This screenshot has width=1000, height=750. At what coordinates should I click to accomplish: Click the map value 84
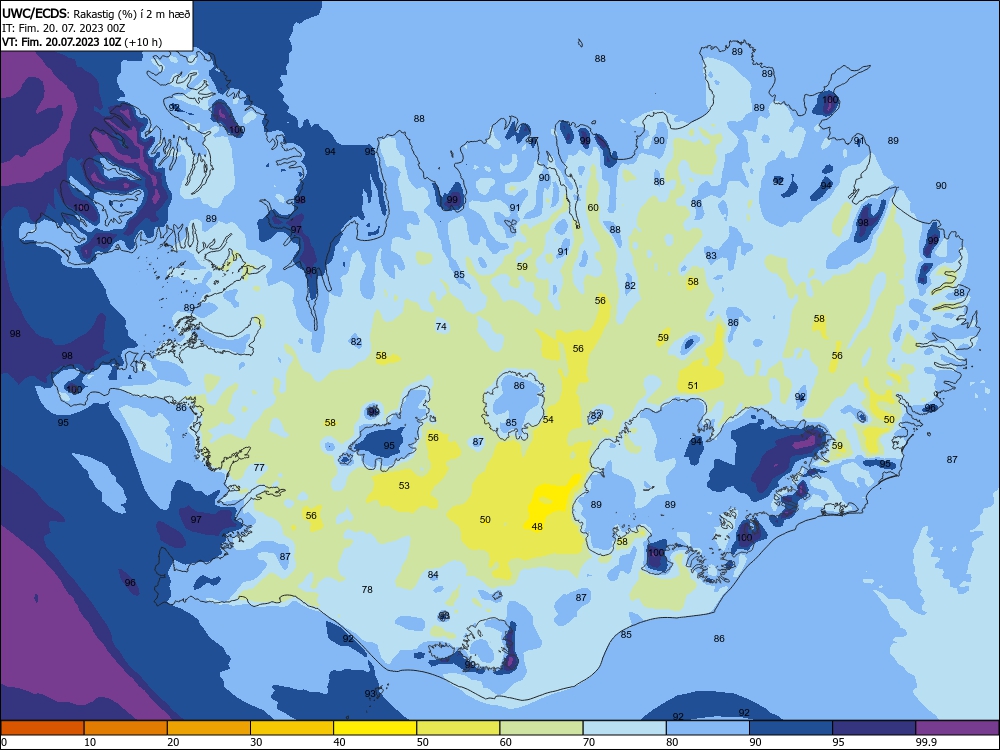point(433,575)
